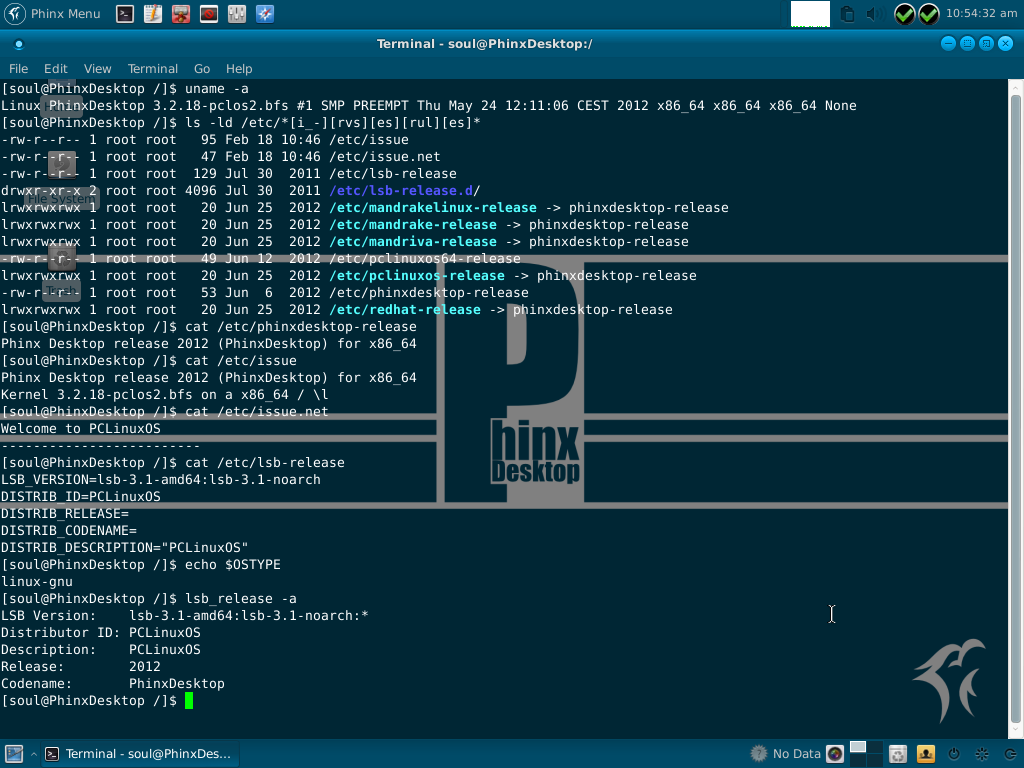The image size is (1024, 768).
Task: Click the /etc/mandriva-release symlink name
Action: click(413, 242)
